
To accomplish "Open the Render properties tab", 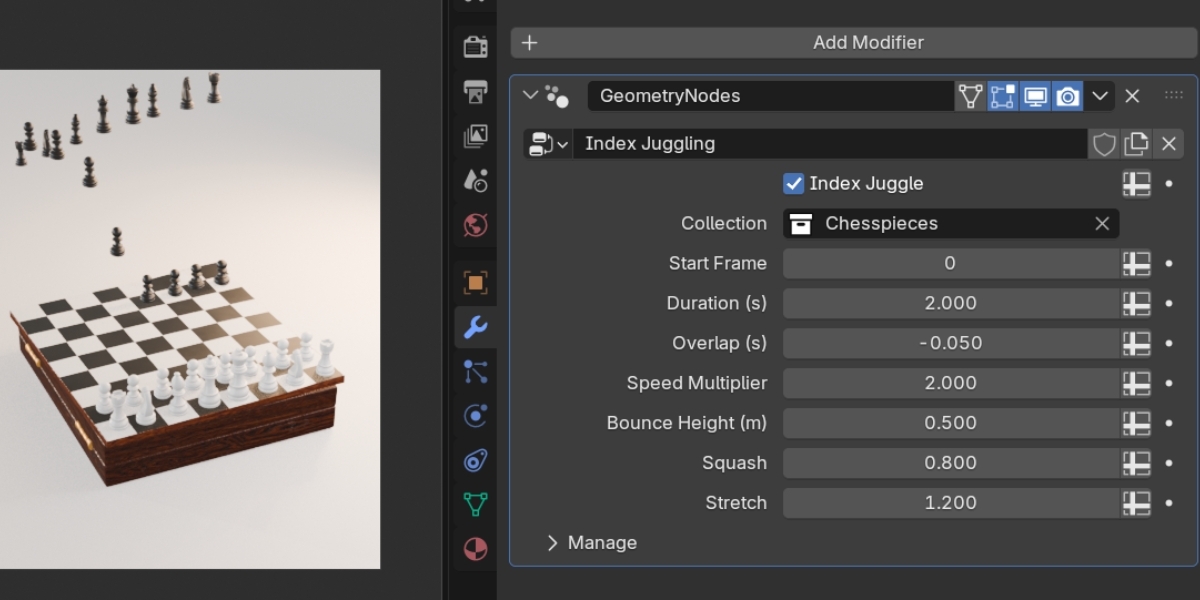I will pos(476,46).
